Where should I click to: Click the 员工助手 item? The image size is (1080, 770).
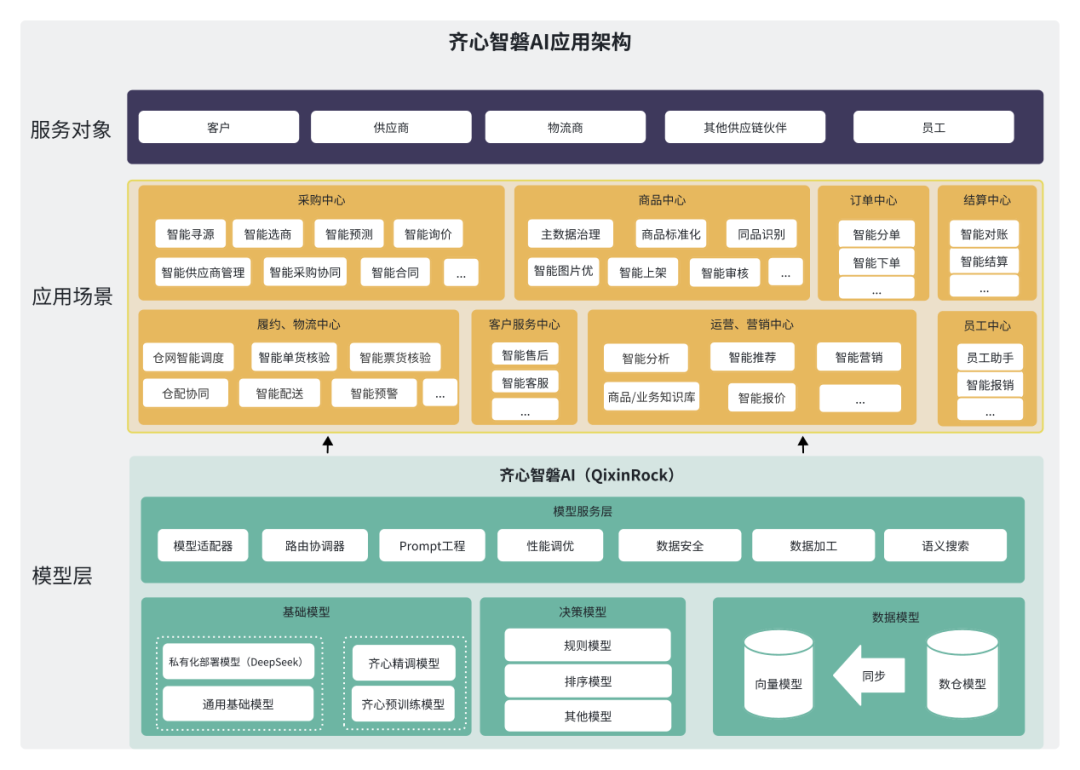[x=990, y=357]
